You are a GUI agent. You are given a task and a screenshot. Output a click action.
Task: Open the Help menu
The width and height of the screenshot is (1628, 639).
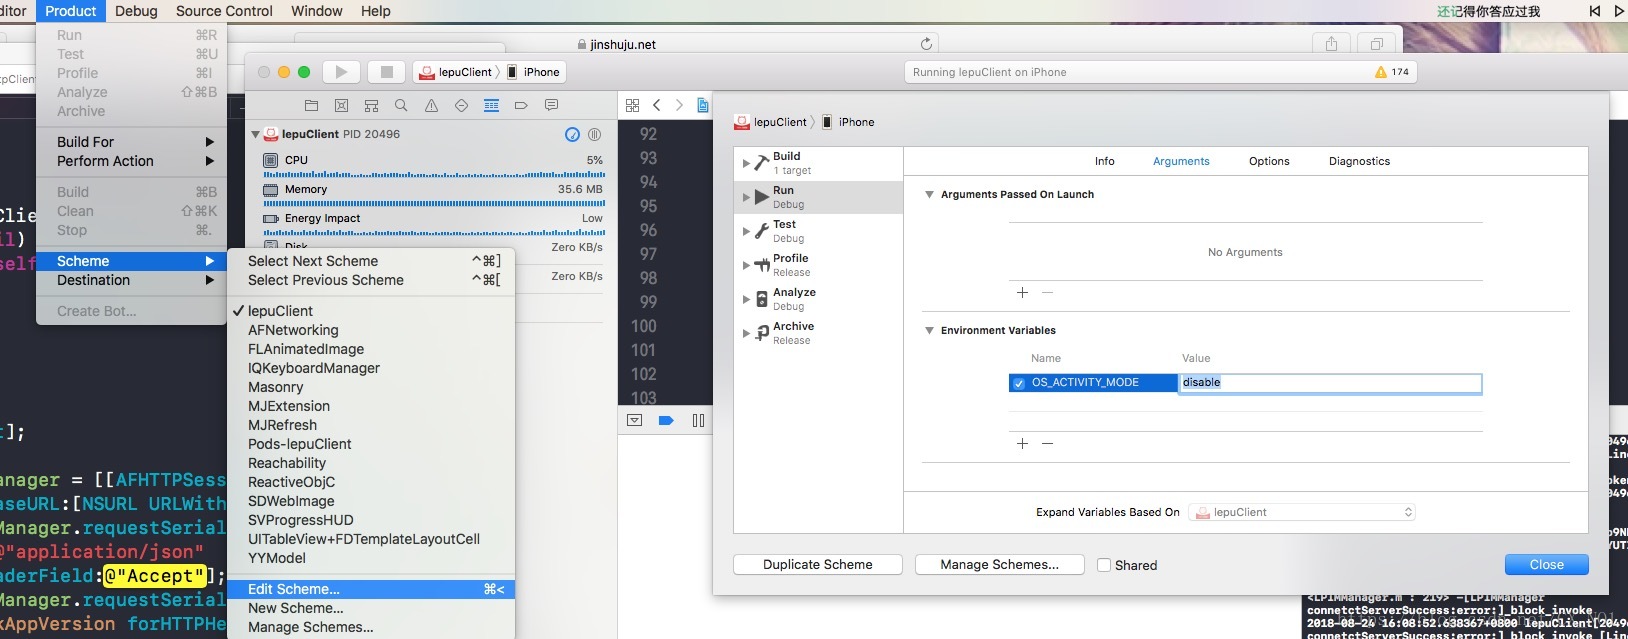[376, 11]
